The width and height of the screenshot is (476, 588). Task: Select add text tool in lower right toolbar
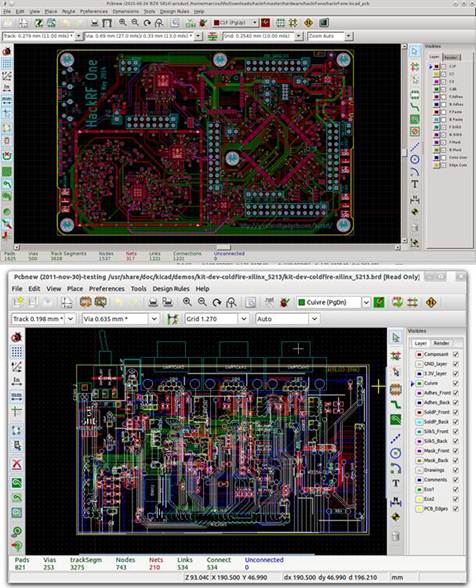coord(396,483)
